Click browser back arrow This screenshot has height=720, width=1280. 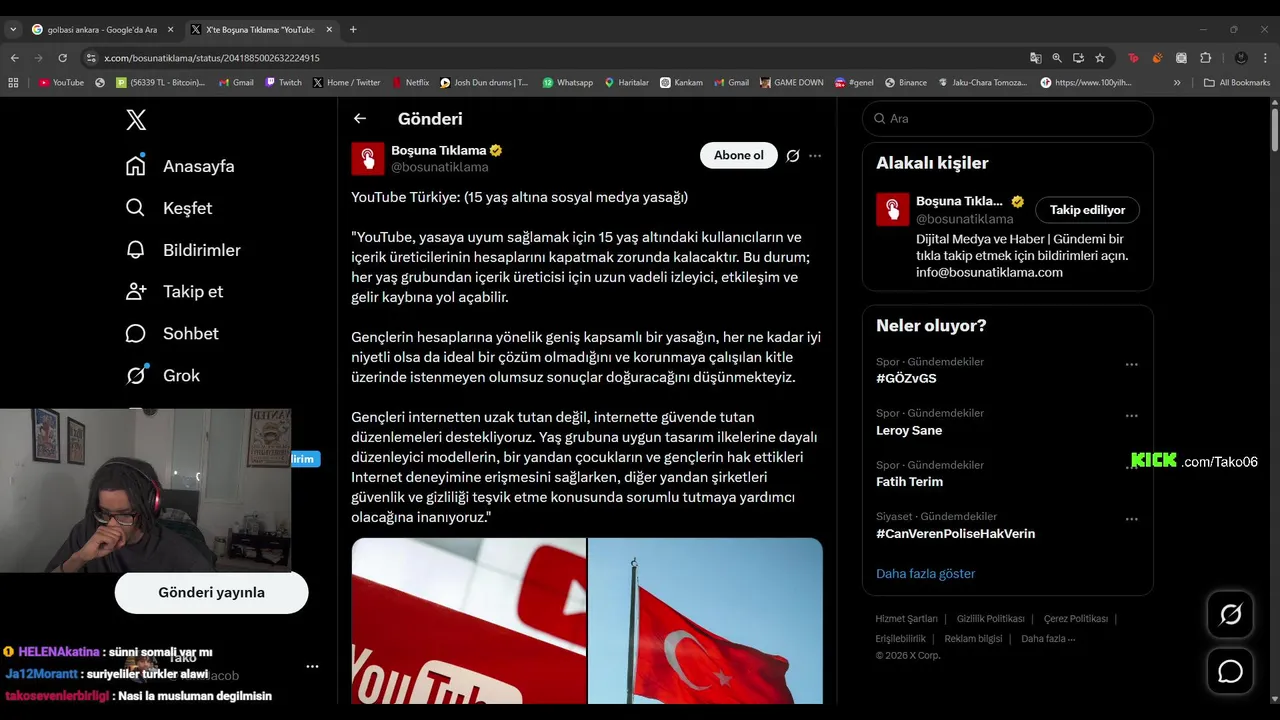coord(14,58)
